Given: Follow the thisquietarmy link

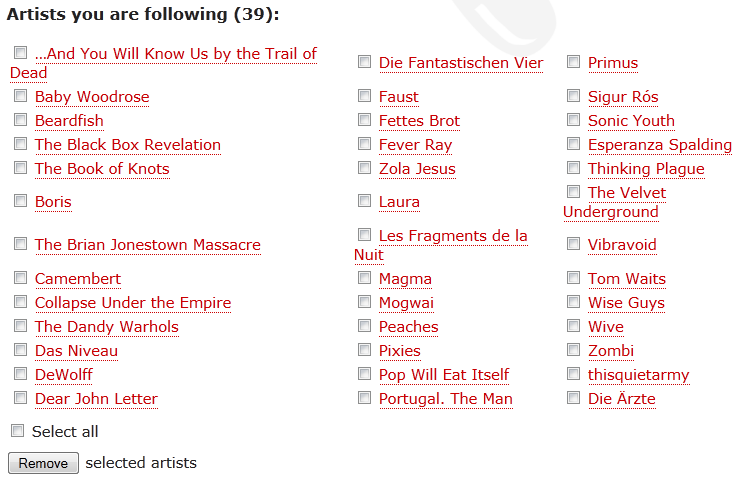Looking at the screenshot, I should pyautogui.click(x=638, y=375).
